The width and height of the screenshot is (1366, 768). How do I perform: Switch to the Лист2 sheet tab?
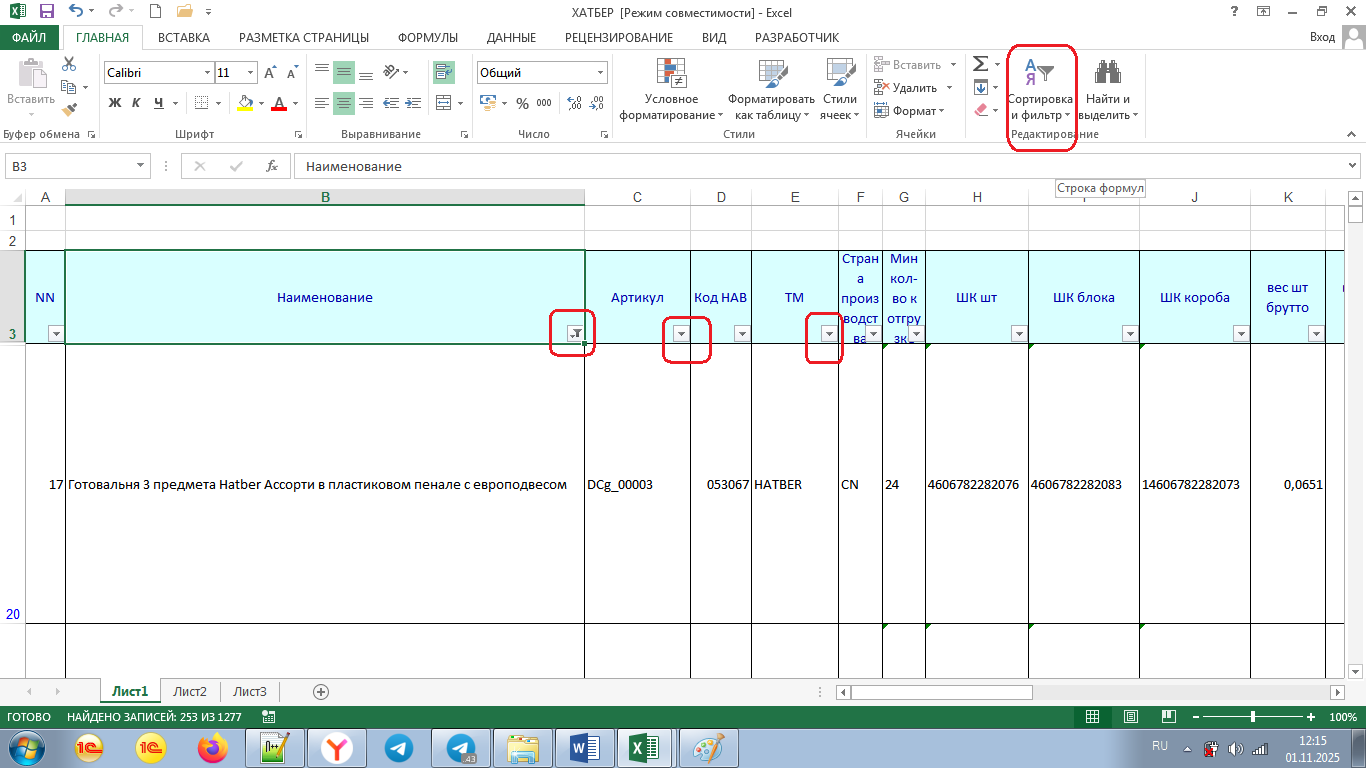(190, 691)
